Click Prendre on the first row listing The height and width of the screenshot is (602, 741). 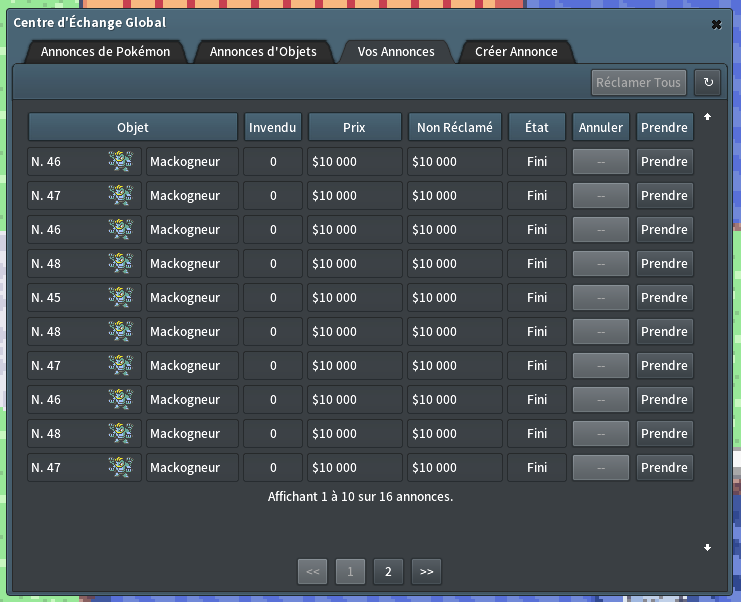pos(664,162)
